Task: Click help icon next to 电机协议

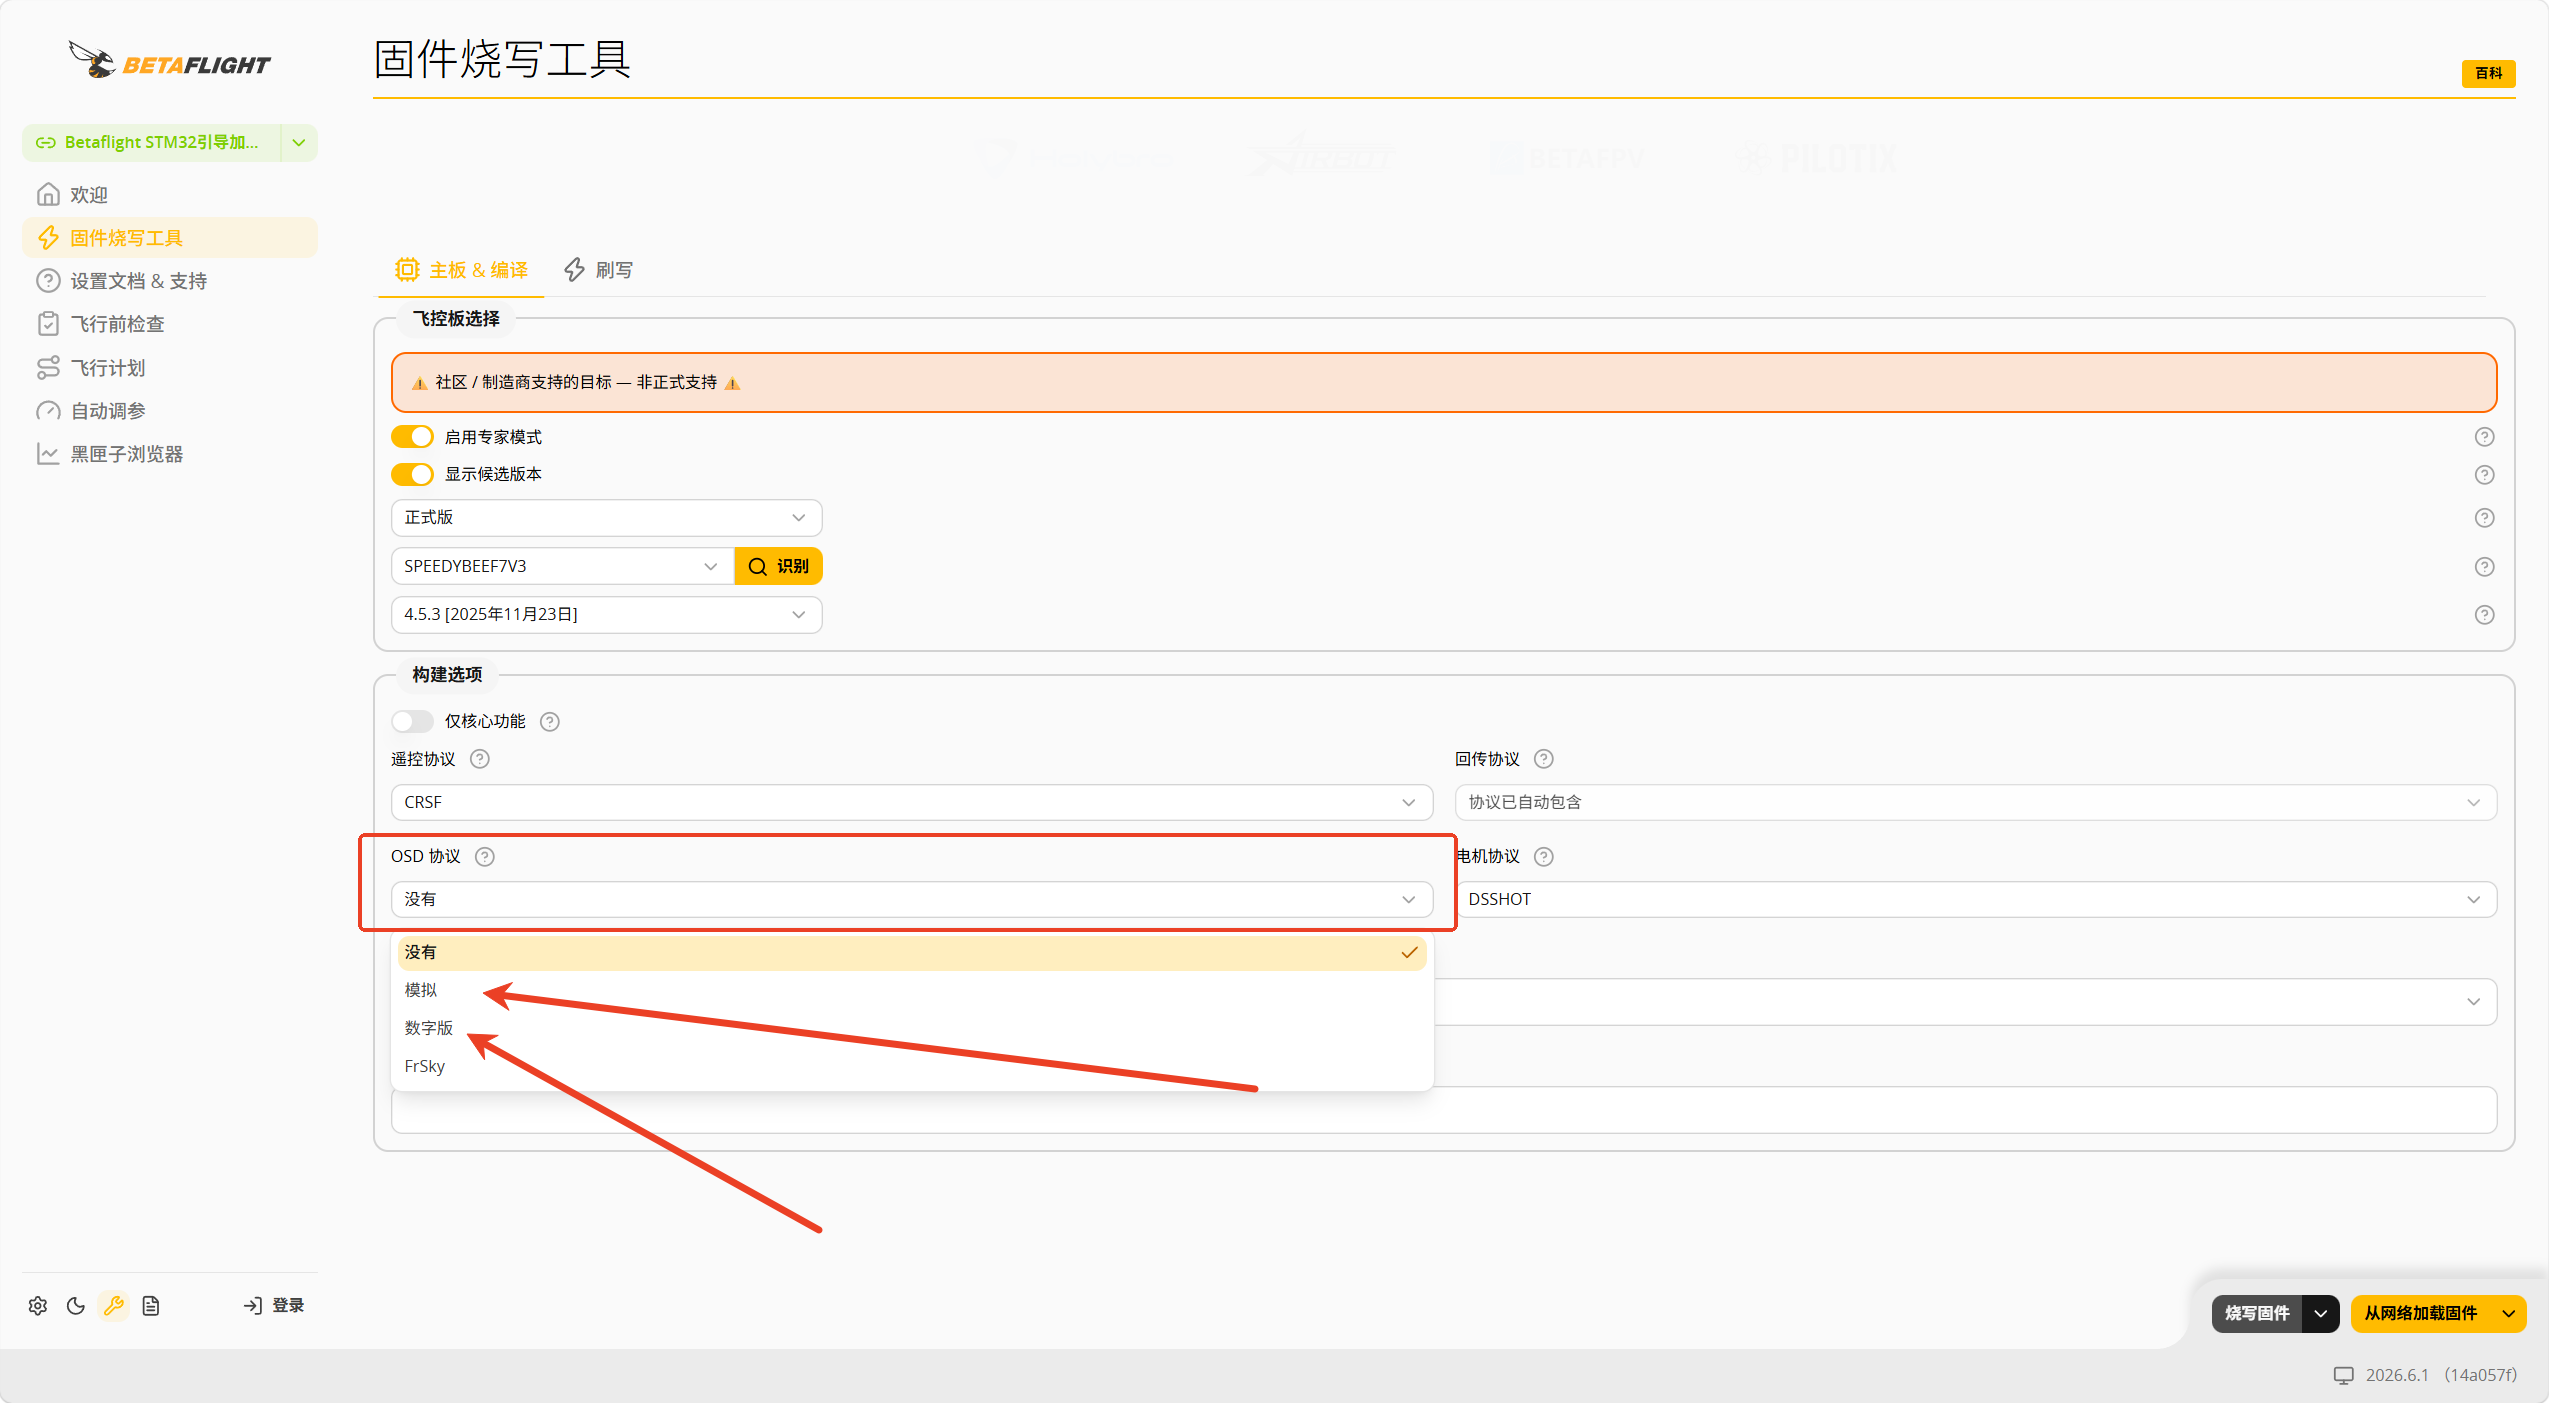Action: (x=1544, y=857)
